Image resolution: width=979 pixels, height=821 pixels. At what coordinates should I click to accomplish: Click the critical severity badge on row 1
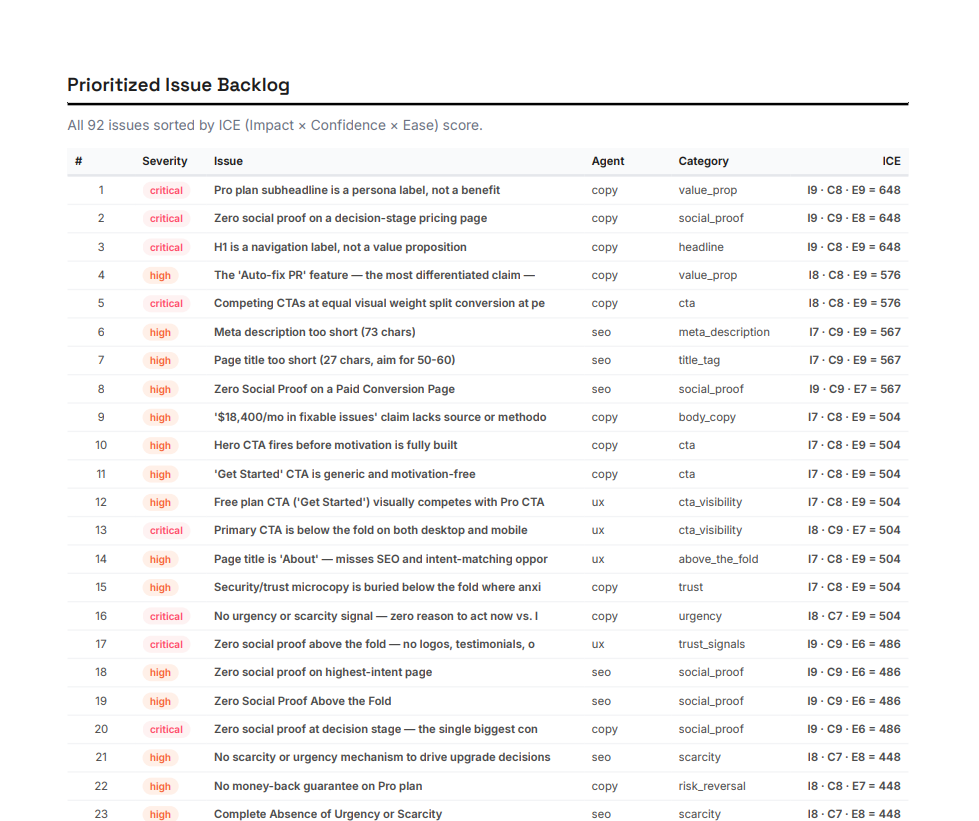coord(165,190)
